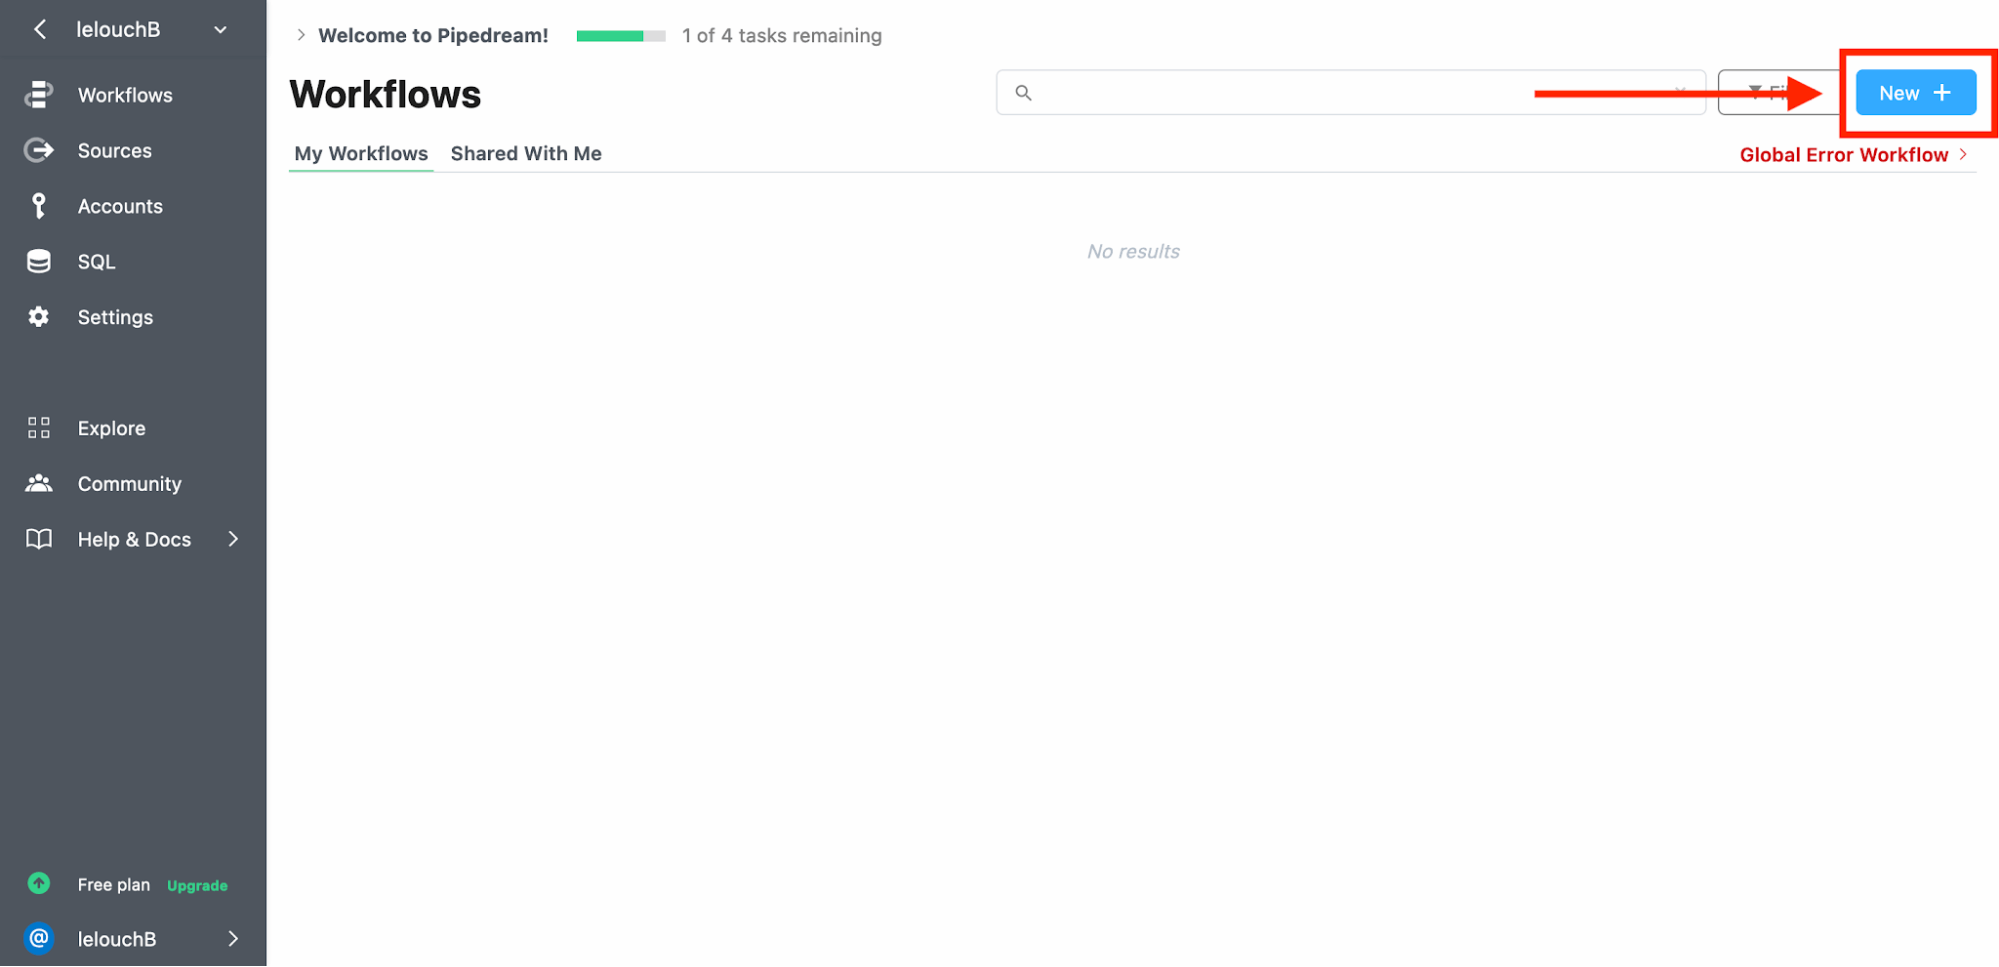This screenshot has width=1999, height=967.
Task: Create a new workflow with New button
Action: [x=1915, y=93]
